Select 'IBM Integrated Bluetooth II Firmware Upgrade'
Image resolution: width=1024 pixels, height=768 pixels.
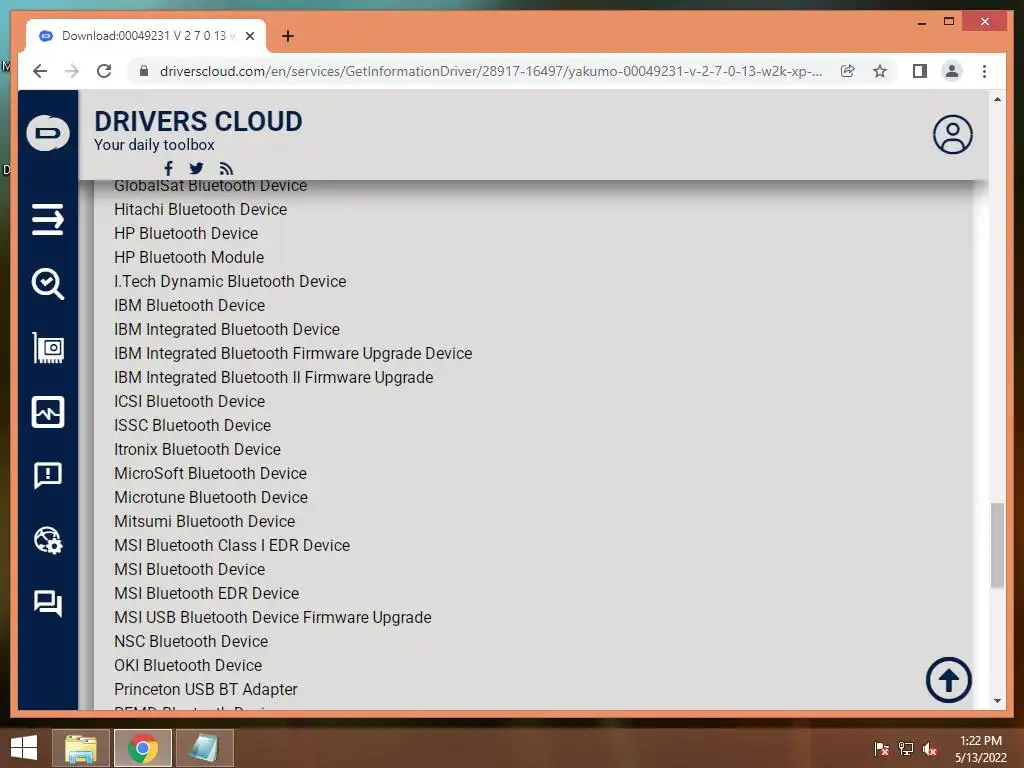(x=274, y=377)
